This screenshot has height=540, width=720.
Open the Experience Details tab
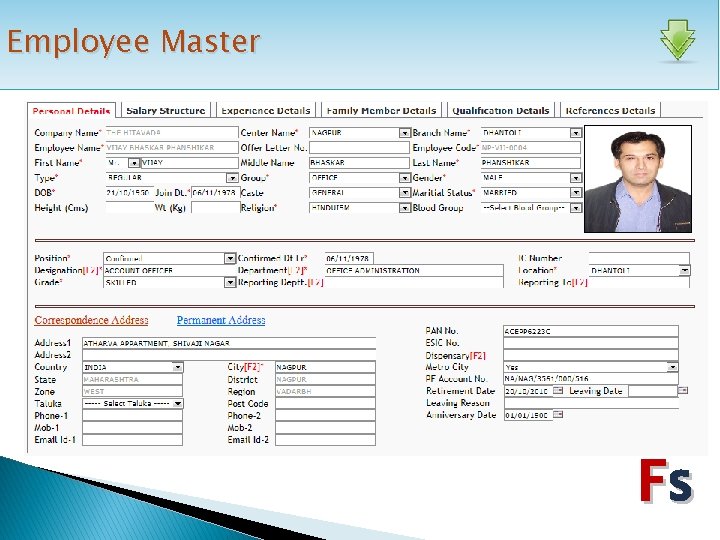pos(266,110)
